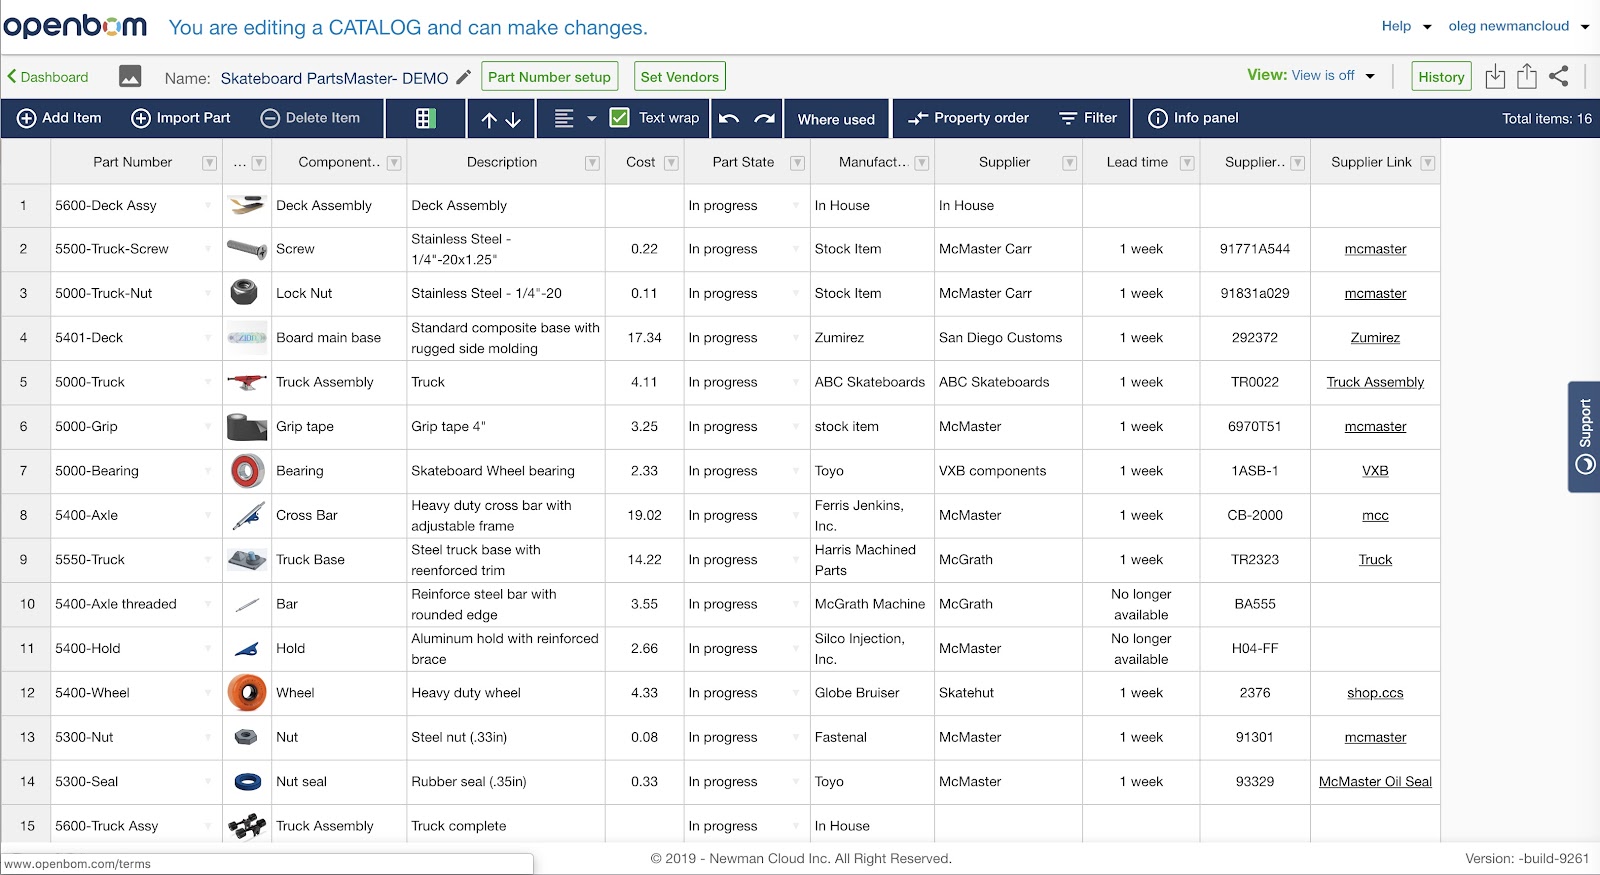The width and height of the screenshot is (1600, 875).
Task: Open the Where used view
Action: click(x=836, y=119)
